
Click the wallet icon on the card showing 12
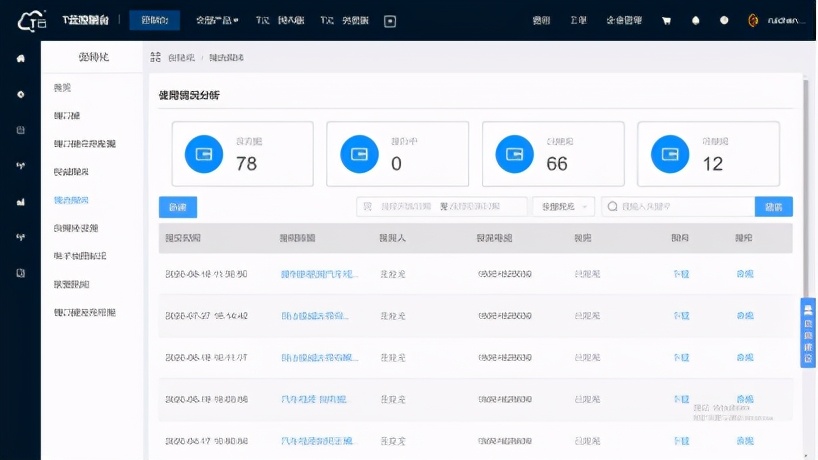tap(670, 154)
